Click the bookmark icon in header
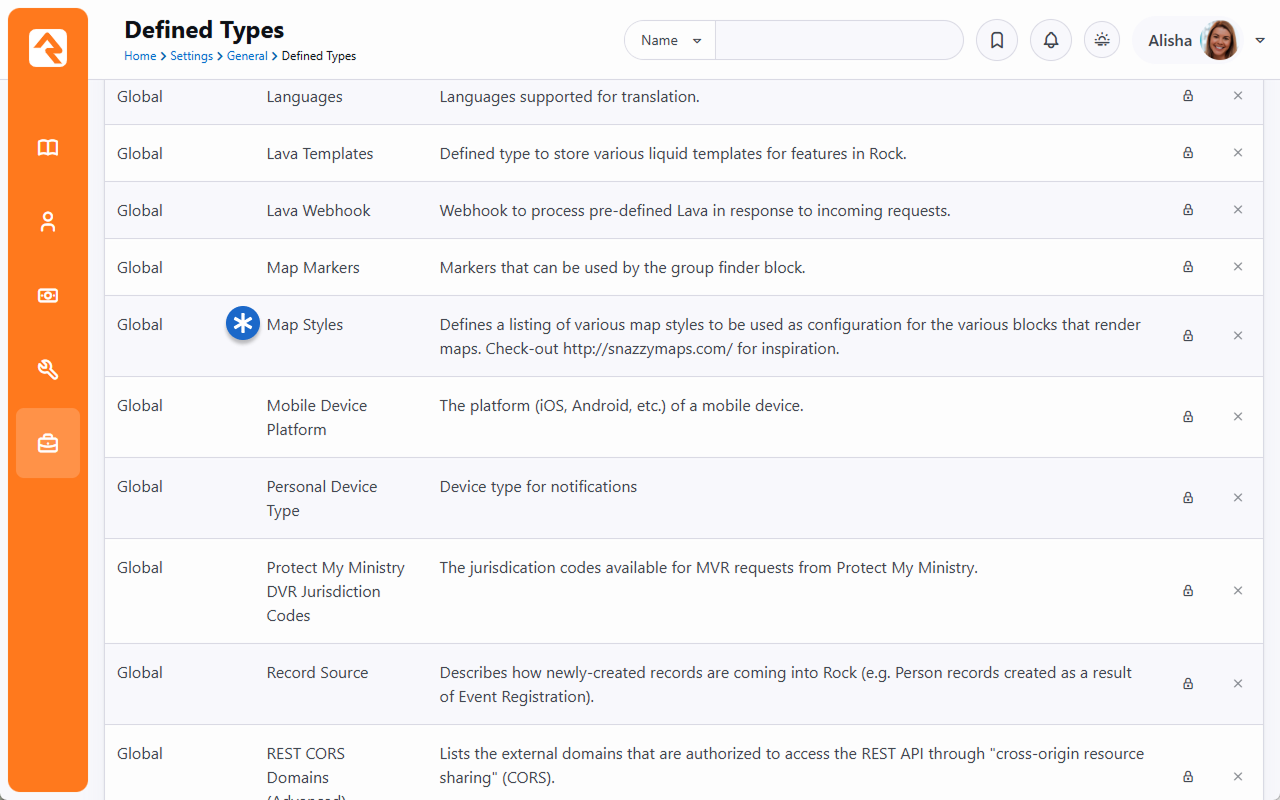This screenshot has height=800, width=1280. (997, 40)
